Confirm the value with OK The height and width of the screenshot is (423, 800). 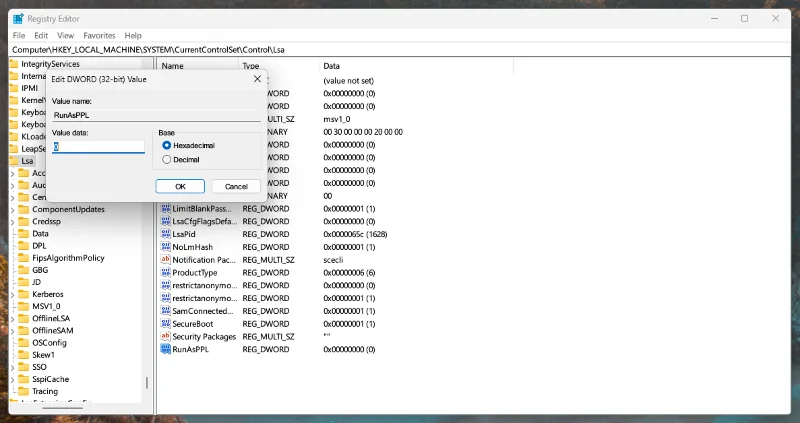point(180,186)
